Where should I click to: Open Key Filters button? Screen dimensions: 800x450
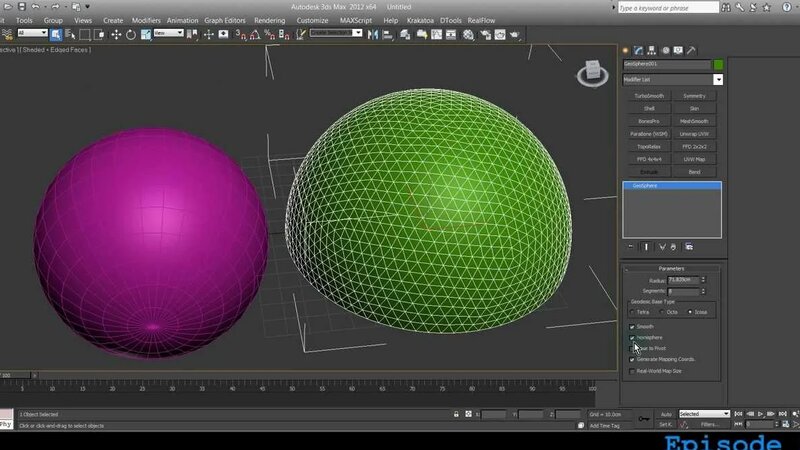click(x=710, y=424)
